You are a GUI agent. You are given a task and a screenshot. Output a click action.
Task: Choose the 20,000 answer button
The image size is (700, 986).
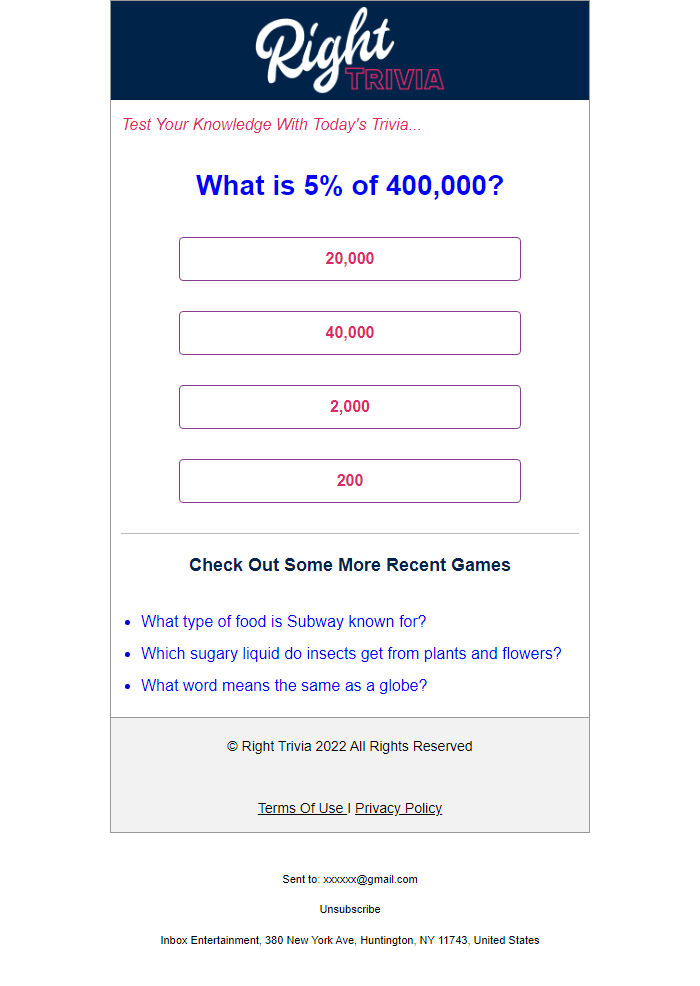349,259
